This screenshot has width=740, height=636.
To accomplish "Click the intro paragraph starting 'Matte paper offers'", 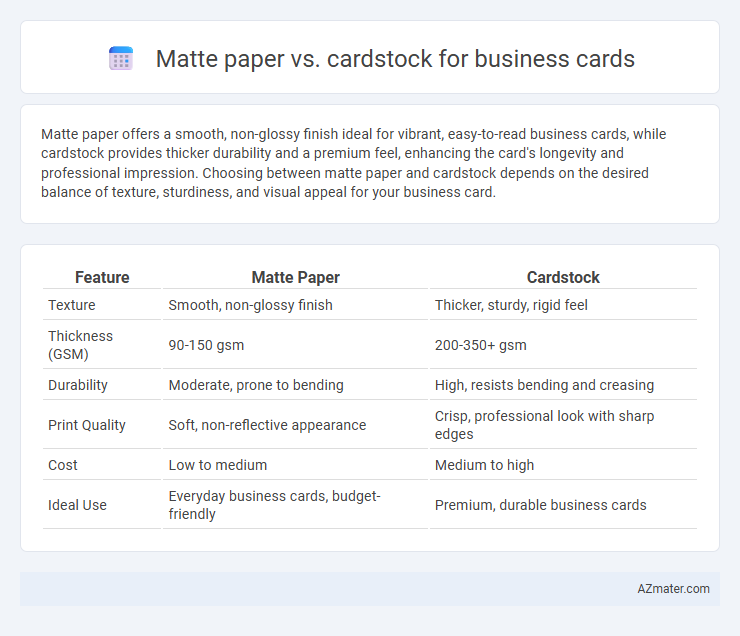I will click(353, 163).
